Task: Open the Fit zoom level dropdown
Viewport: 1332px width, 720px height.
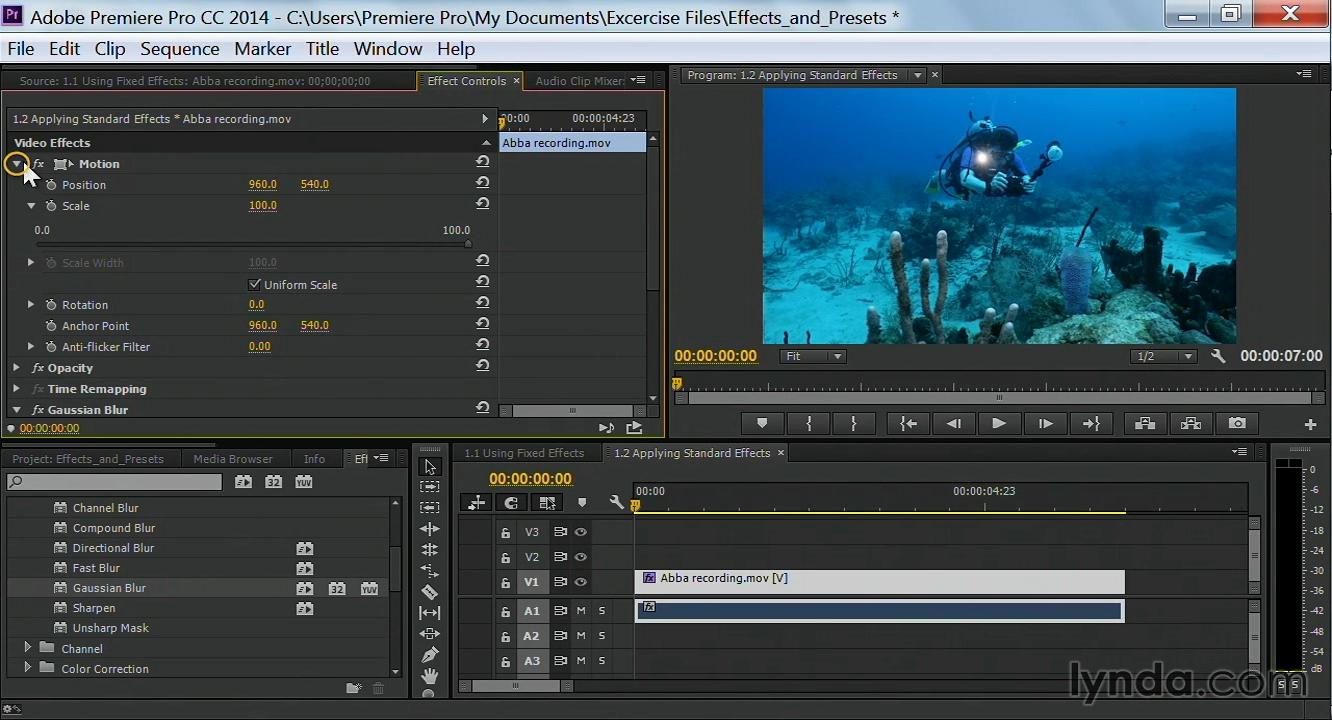Action: pos(813,356)
